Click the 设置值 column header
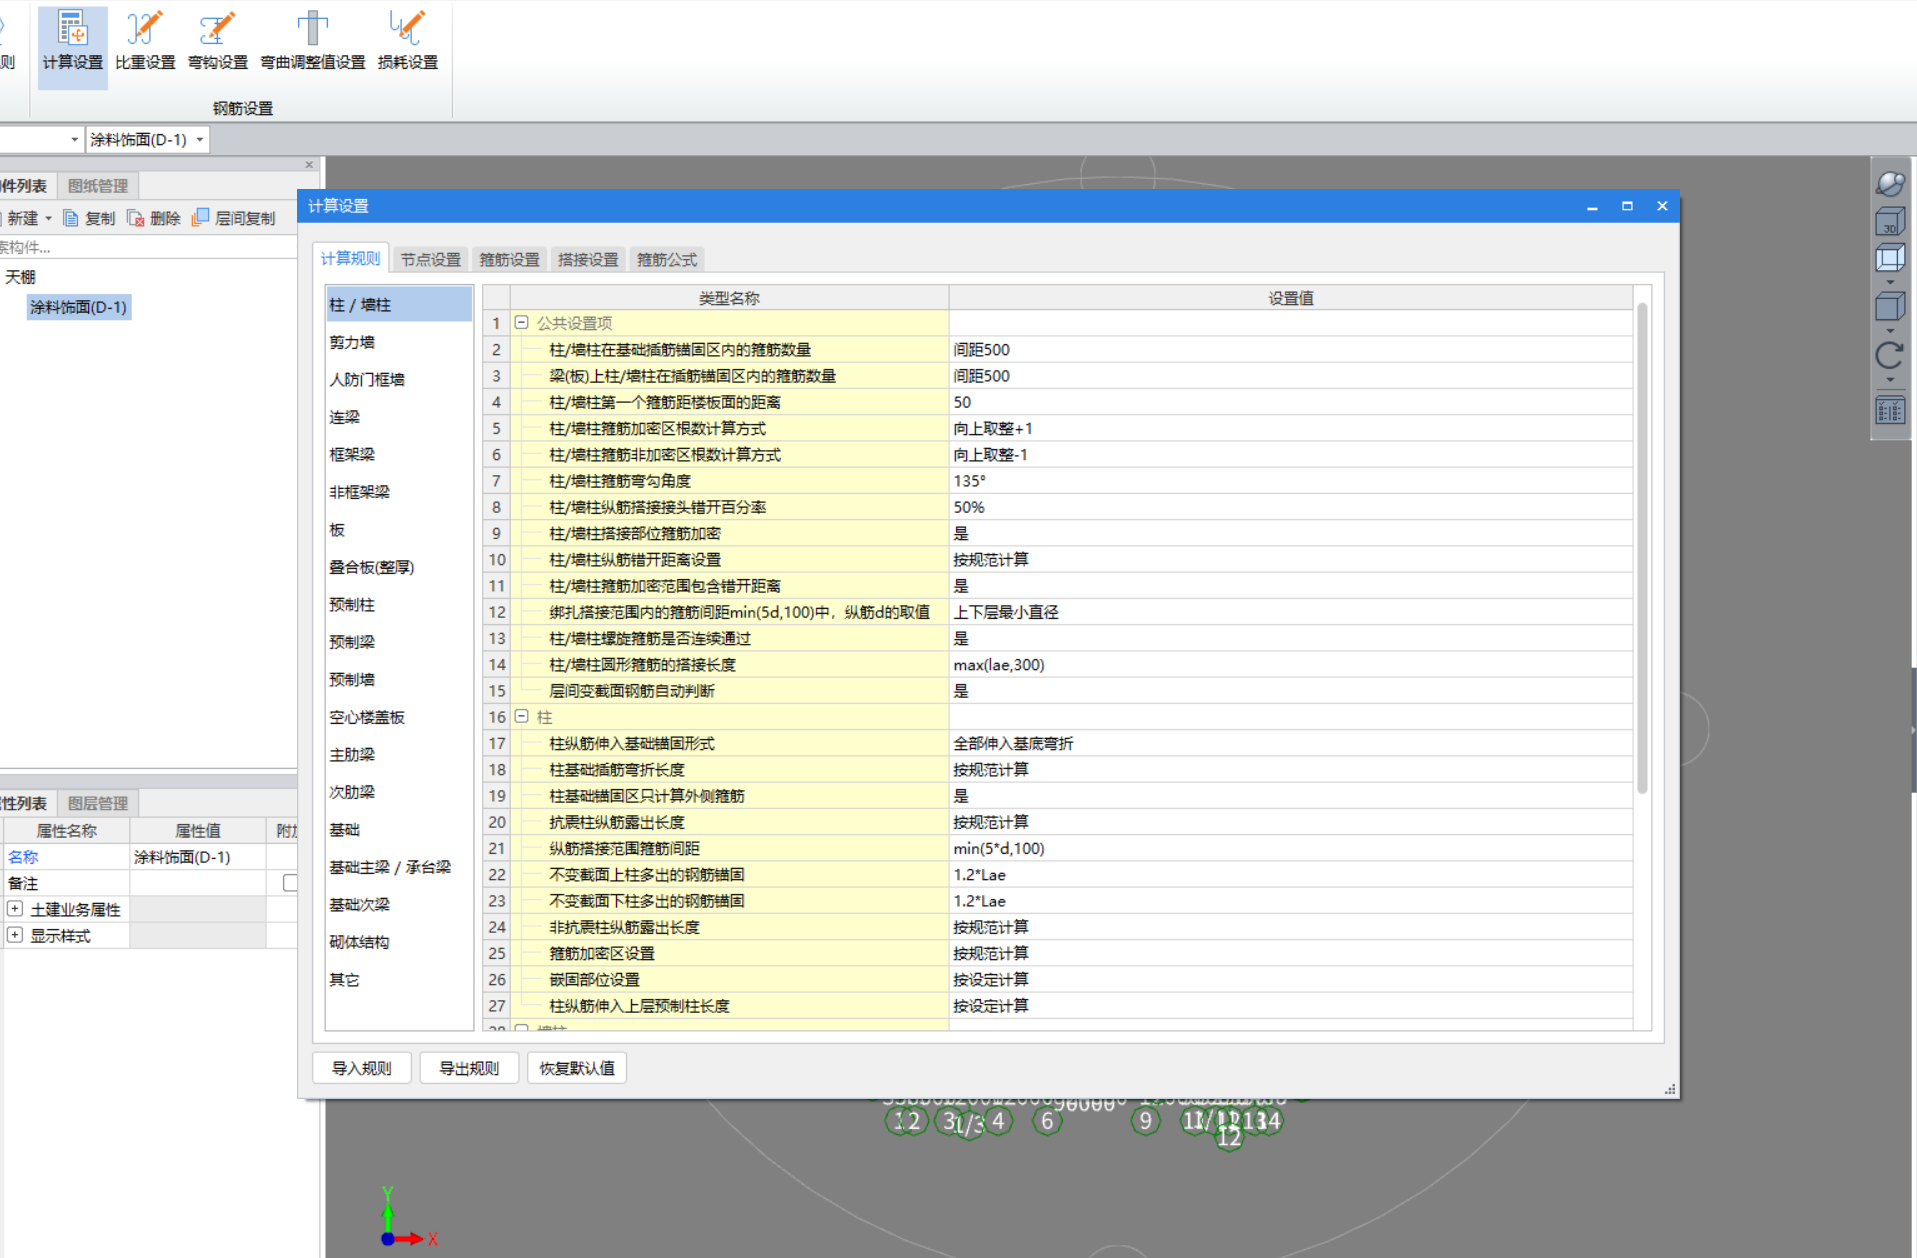 [x=1290, y=298]
